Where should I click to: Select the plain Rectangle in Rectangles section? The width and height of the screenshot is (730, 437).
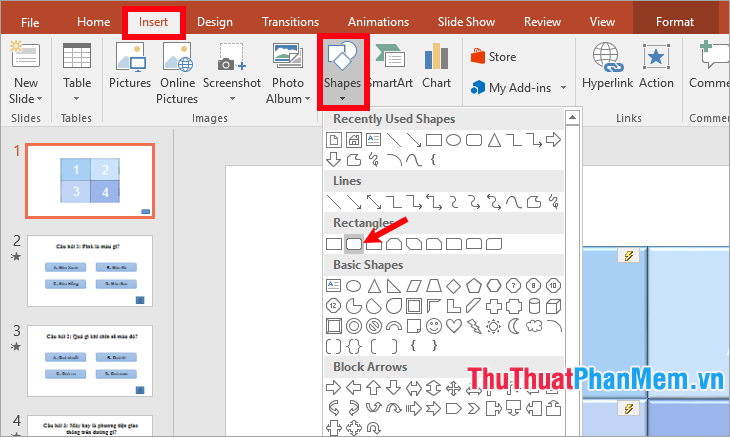(334, 243)
